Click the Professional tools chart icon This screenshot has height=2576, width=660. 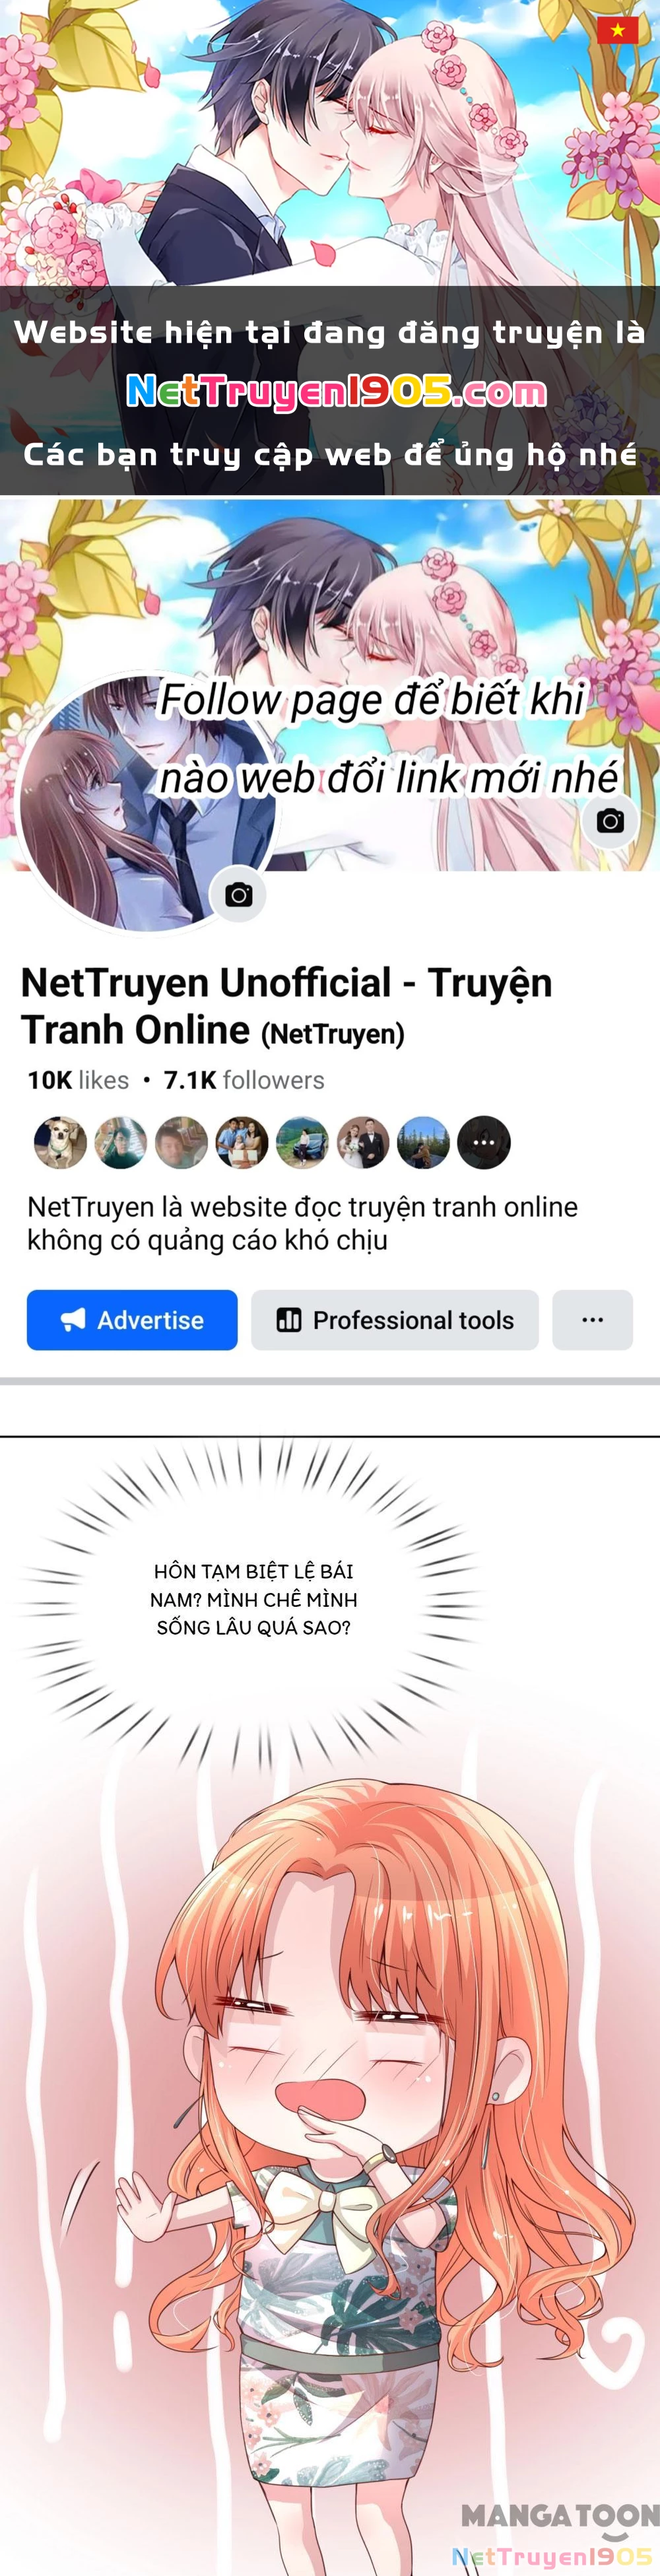click(x=289, y=1320)
